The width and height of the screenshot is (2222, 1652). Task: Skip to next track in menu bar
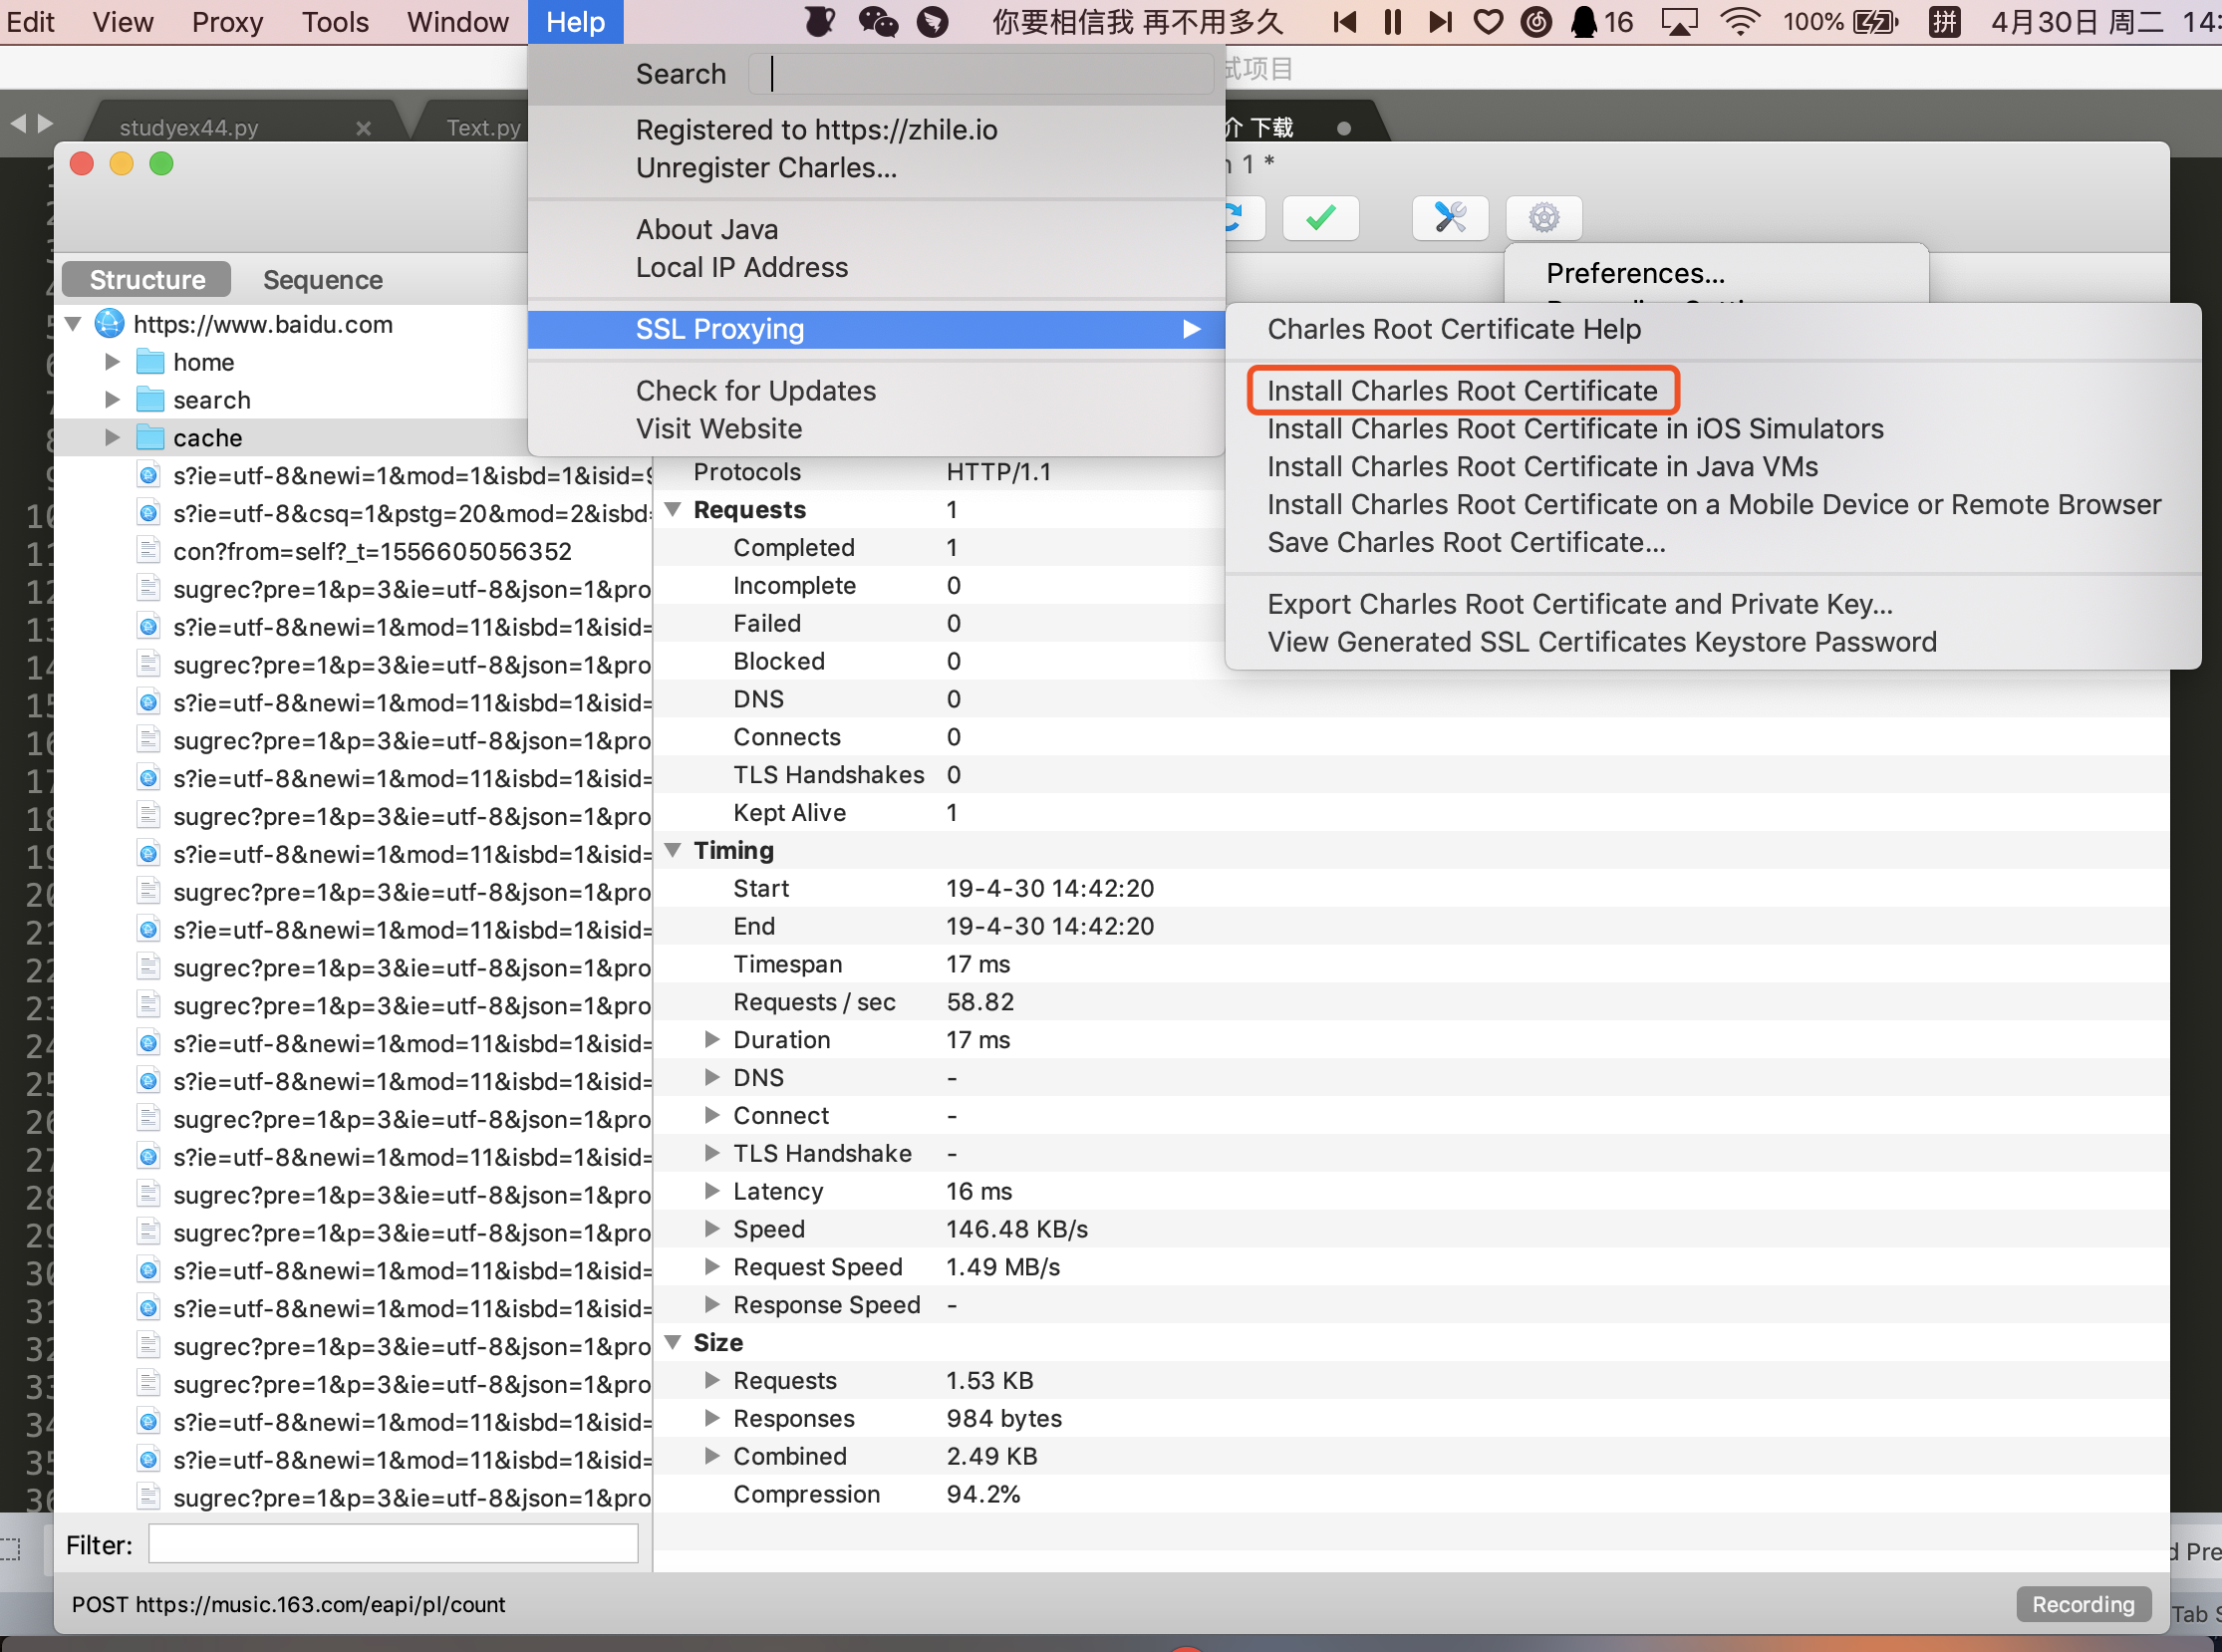(1440, 22)
